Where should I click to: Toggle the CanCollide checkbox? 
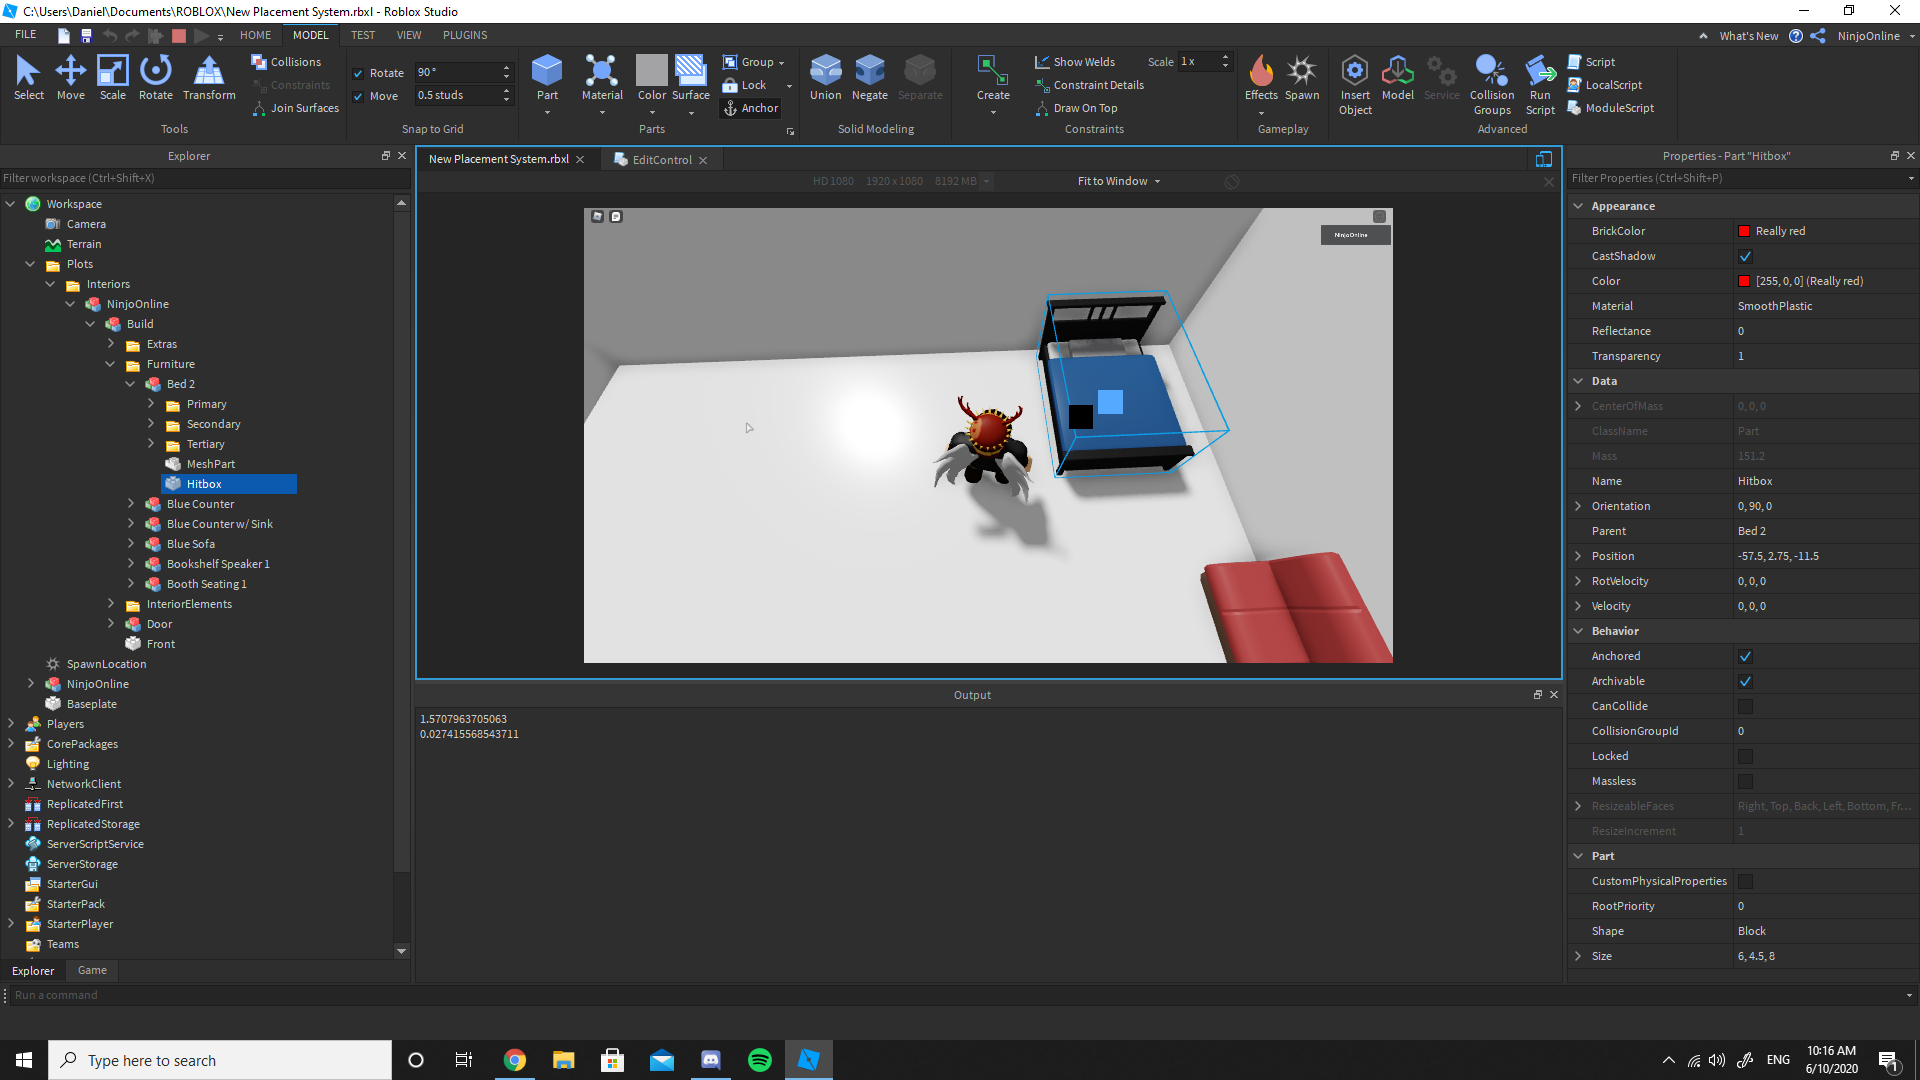pyautogui.click(x=1745, y=706)
